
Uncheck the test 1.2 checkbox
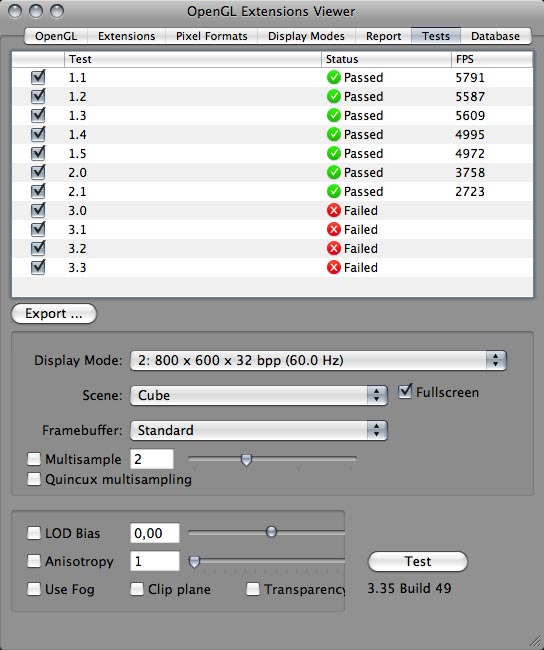pyautogui.click(x=38, y=96)
